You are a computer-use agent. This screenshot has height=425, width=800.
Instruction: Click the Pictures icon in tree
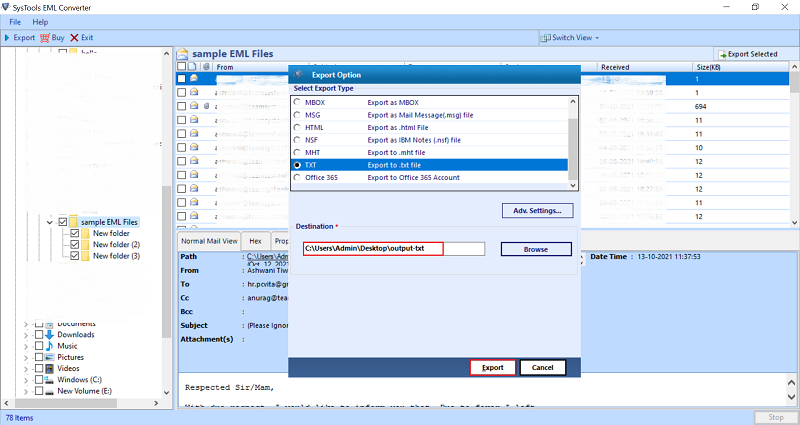(x=49, y=357)
